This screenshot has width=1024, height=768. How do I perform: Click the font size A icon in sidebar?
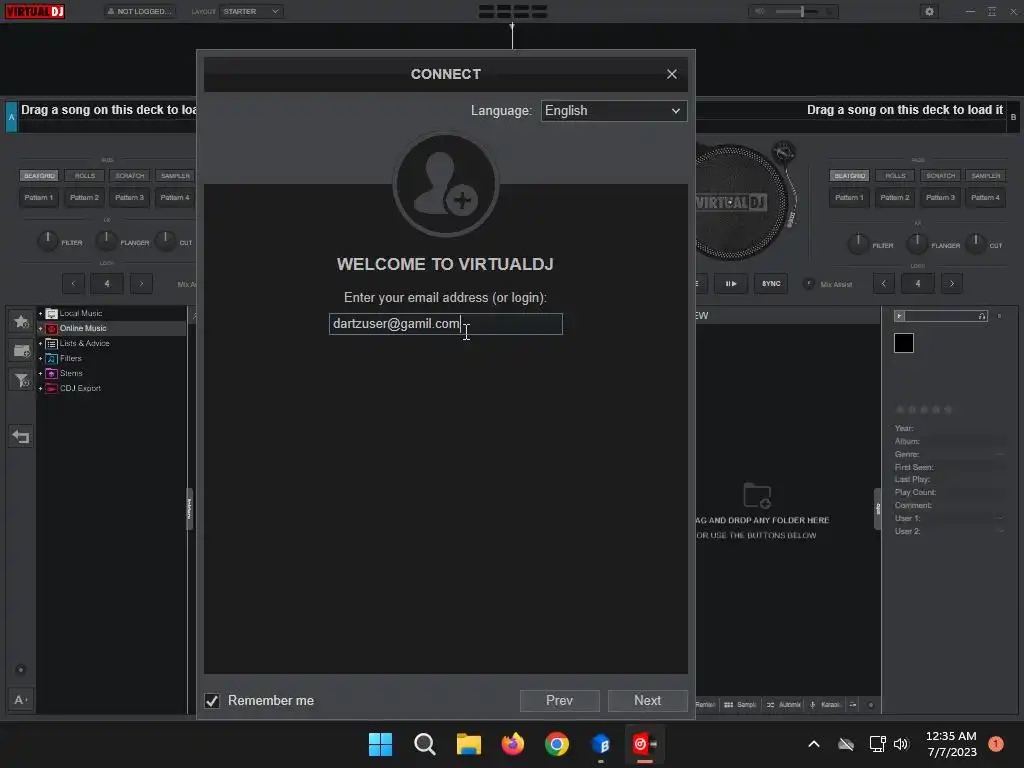[20, 700]
